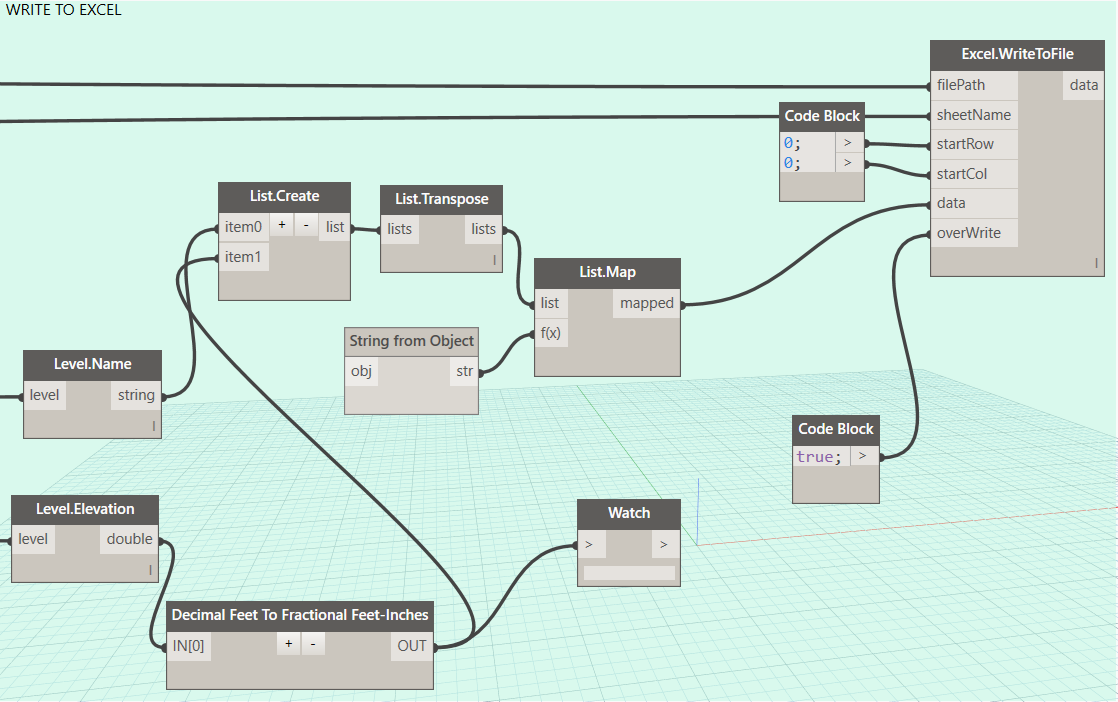Viewport: 1118px width, 702px height.
Task: Click the code line wired to startCol
Action: pyautogui.click(x=792, y=163)
